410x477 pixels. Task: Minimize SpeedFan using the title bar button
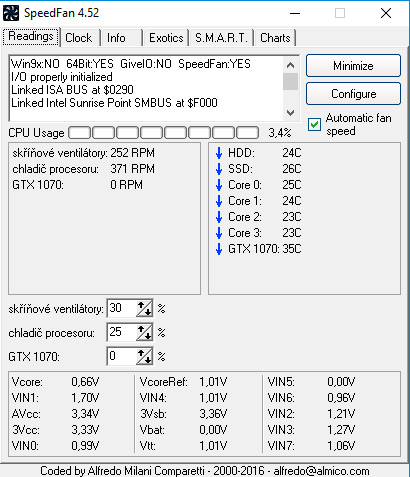pos(295,13)
